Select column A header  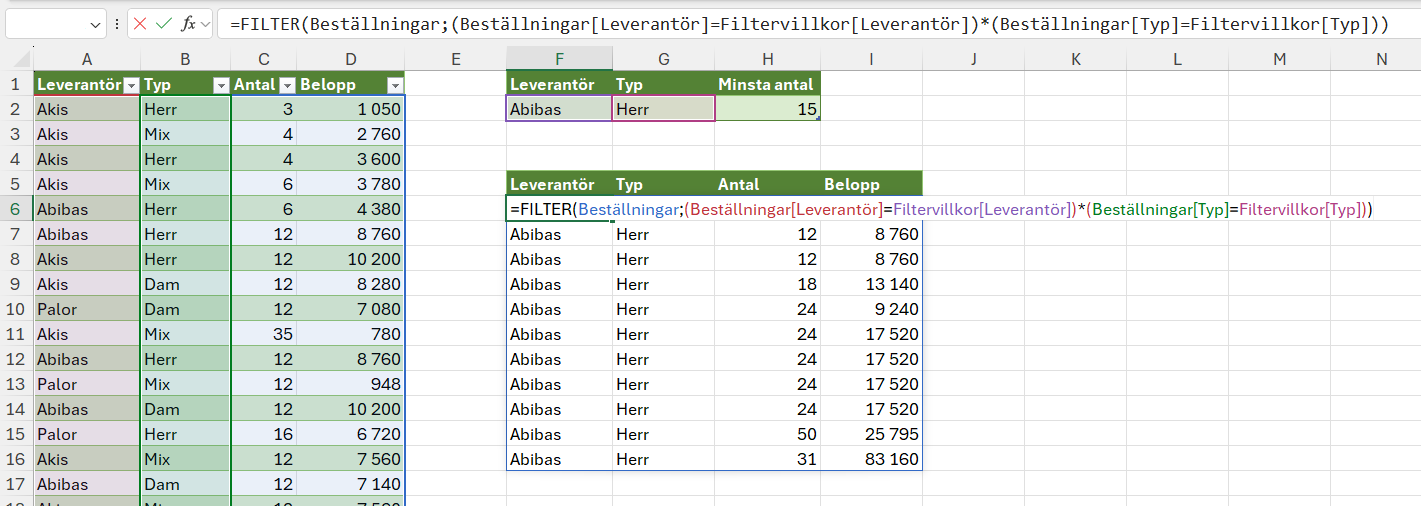(x=87, y=59)
